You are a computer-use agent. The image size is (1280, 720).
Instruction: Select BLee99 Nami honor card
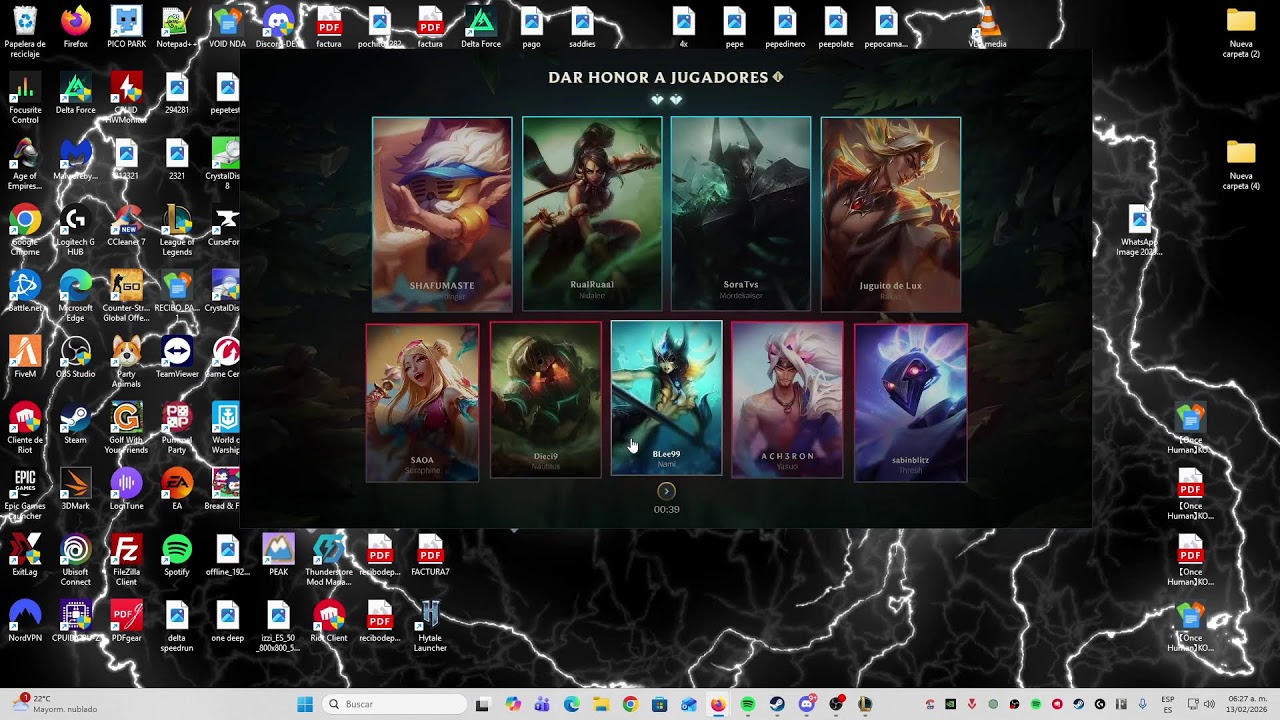pyautogui.click(x=666, y=398)
